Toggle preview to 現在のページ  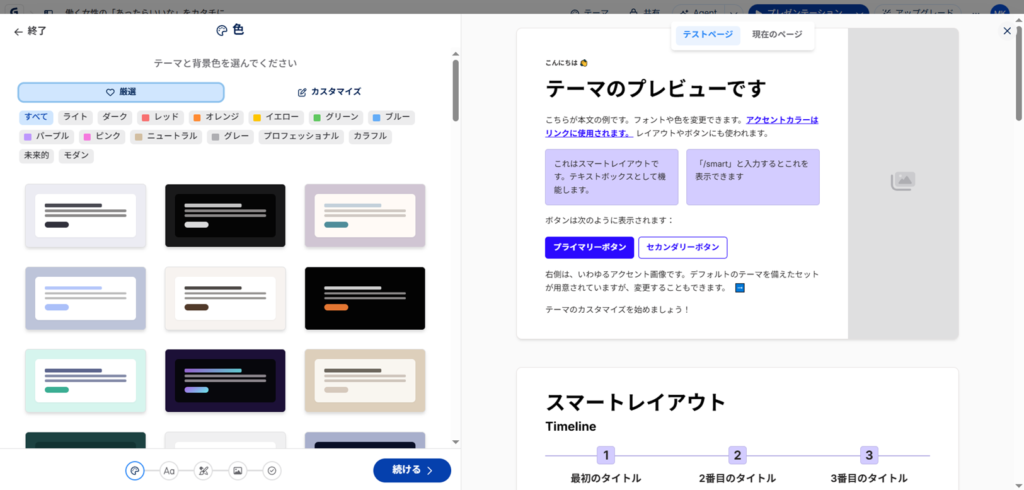point(777,35)
